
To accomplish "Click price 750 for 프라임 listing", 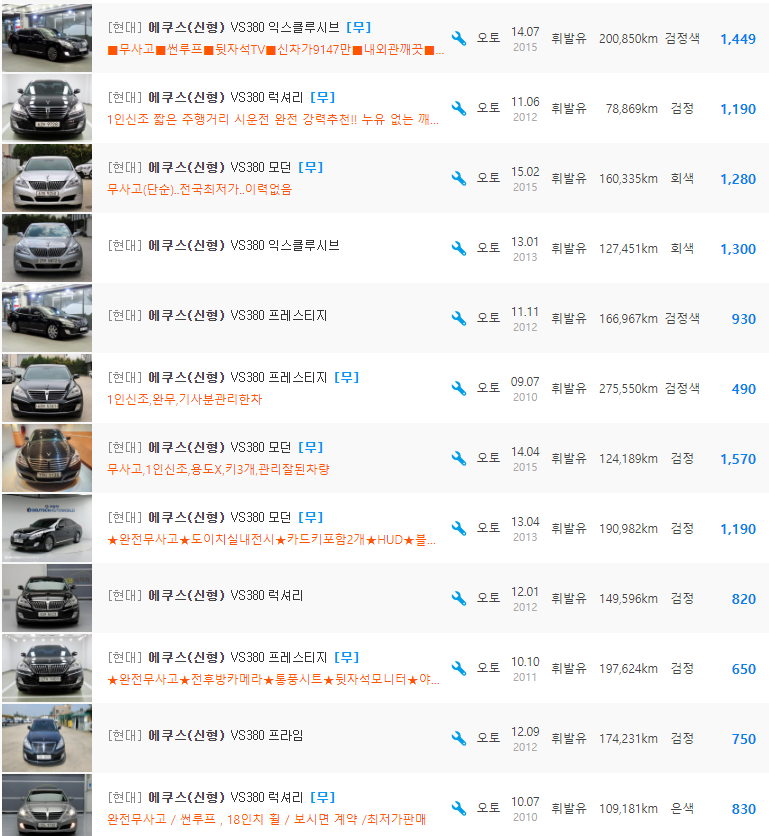I will point(744,739).
